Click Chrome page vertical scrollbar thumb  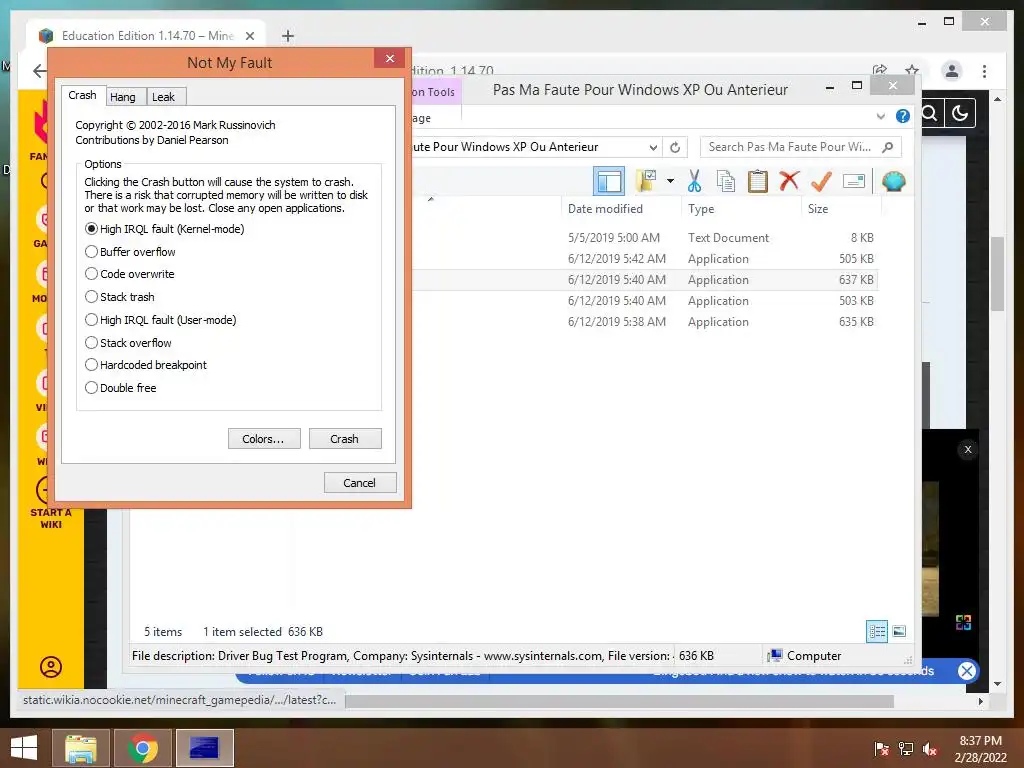point(997,273)
